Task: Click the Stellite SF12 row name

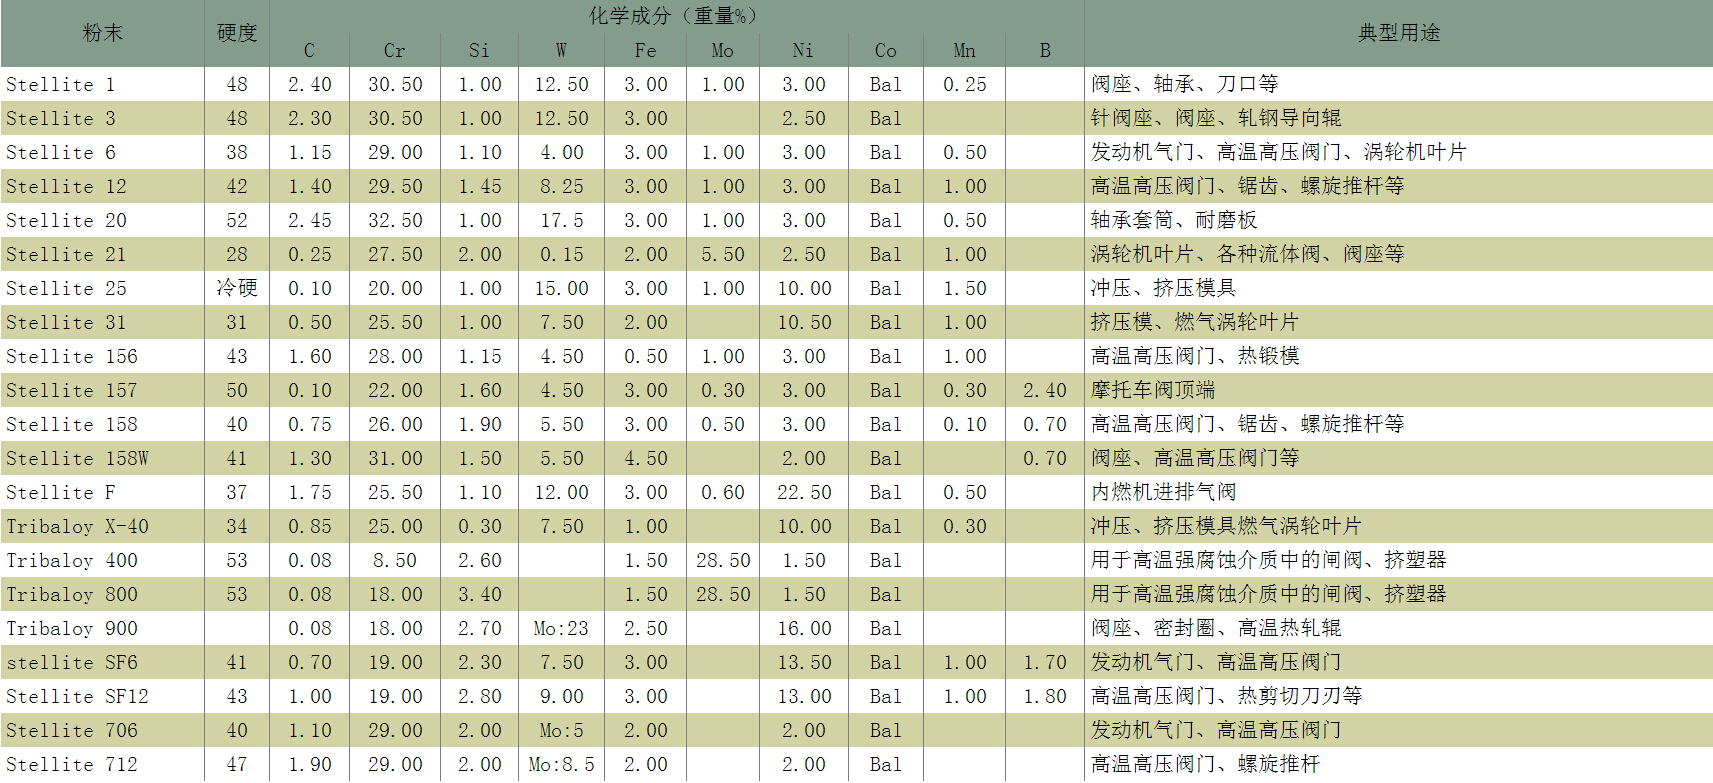Action: (77, 697)
